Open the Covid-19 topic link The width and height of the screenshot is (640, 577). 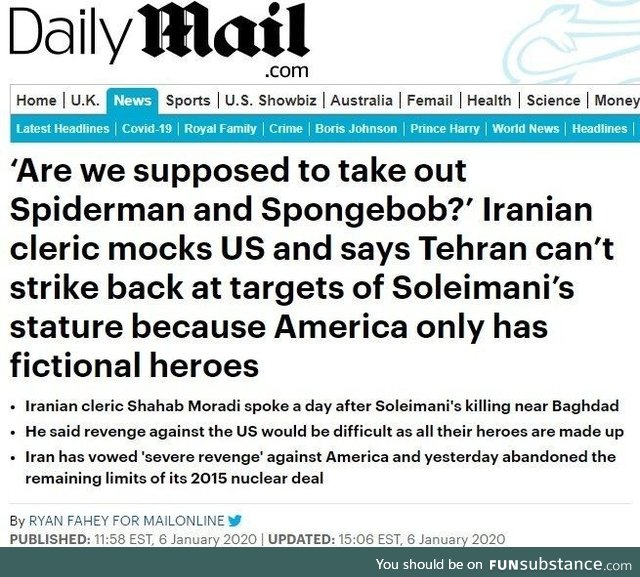tap(147, 129)
